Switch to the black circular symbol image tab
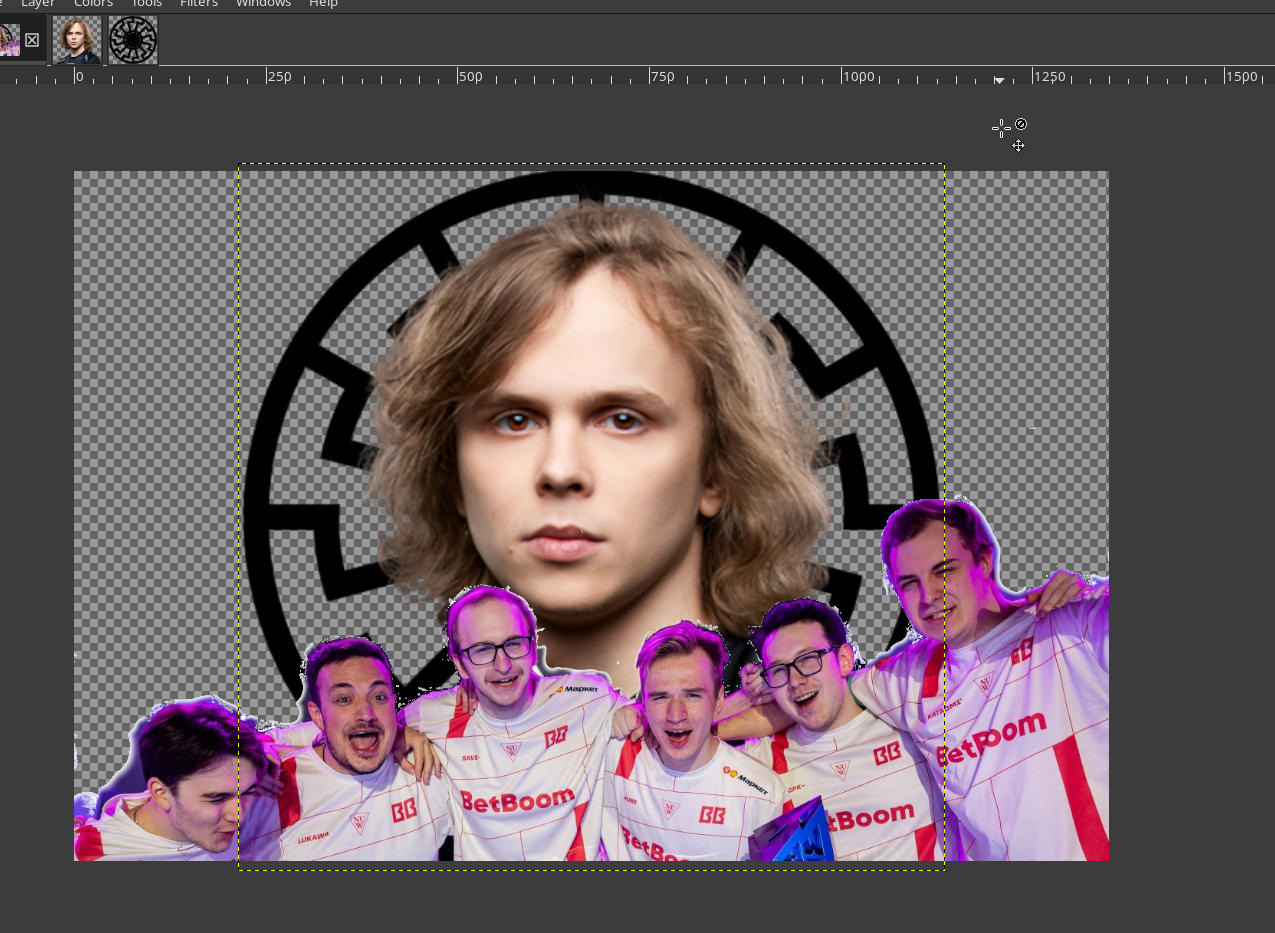The height and width of the screenshot is (933, 1275). (x=133, y=40)
